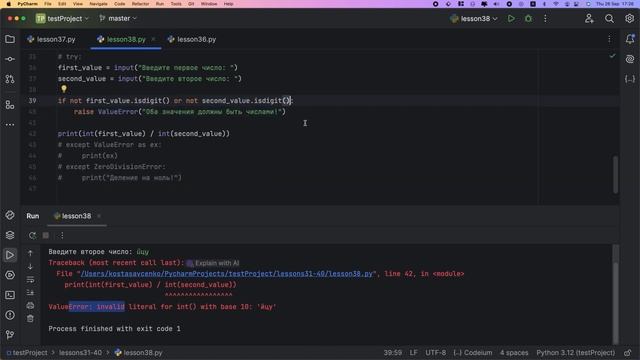Open the Commit tool window icon
This screenshot has height=360, width=640.
10,59
